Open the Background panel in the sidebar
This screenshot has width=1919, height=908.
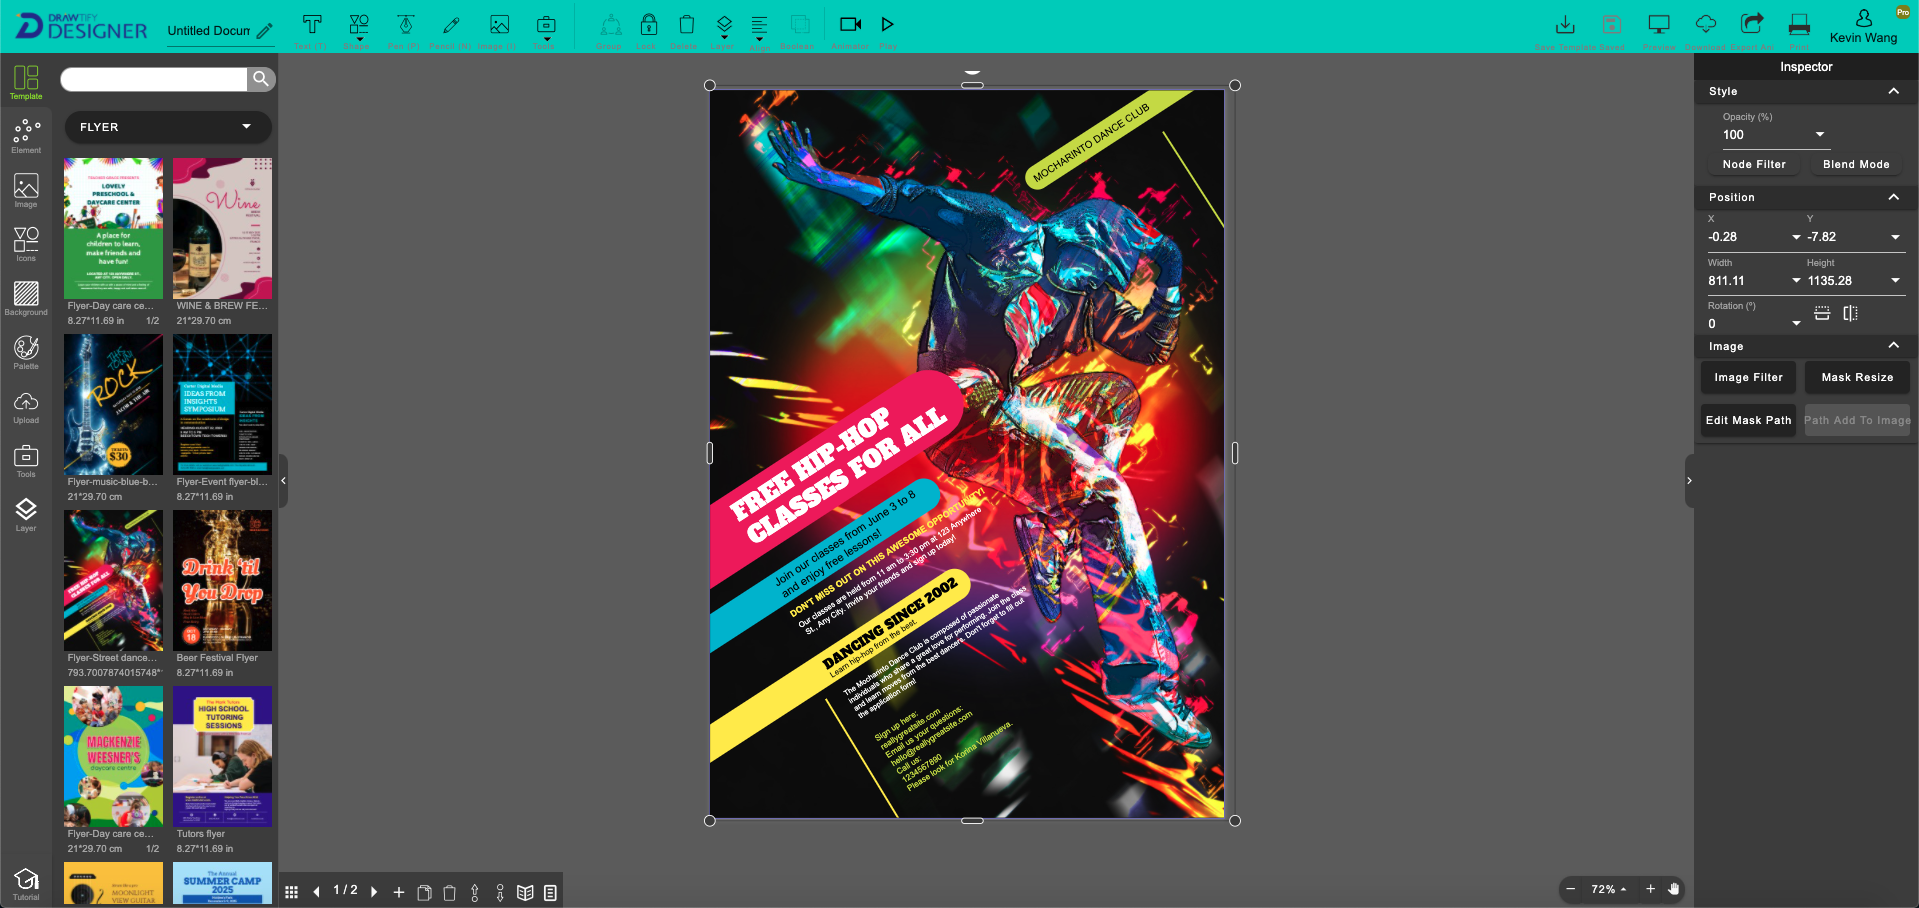coord(26,298)
